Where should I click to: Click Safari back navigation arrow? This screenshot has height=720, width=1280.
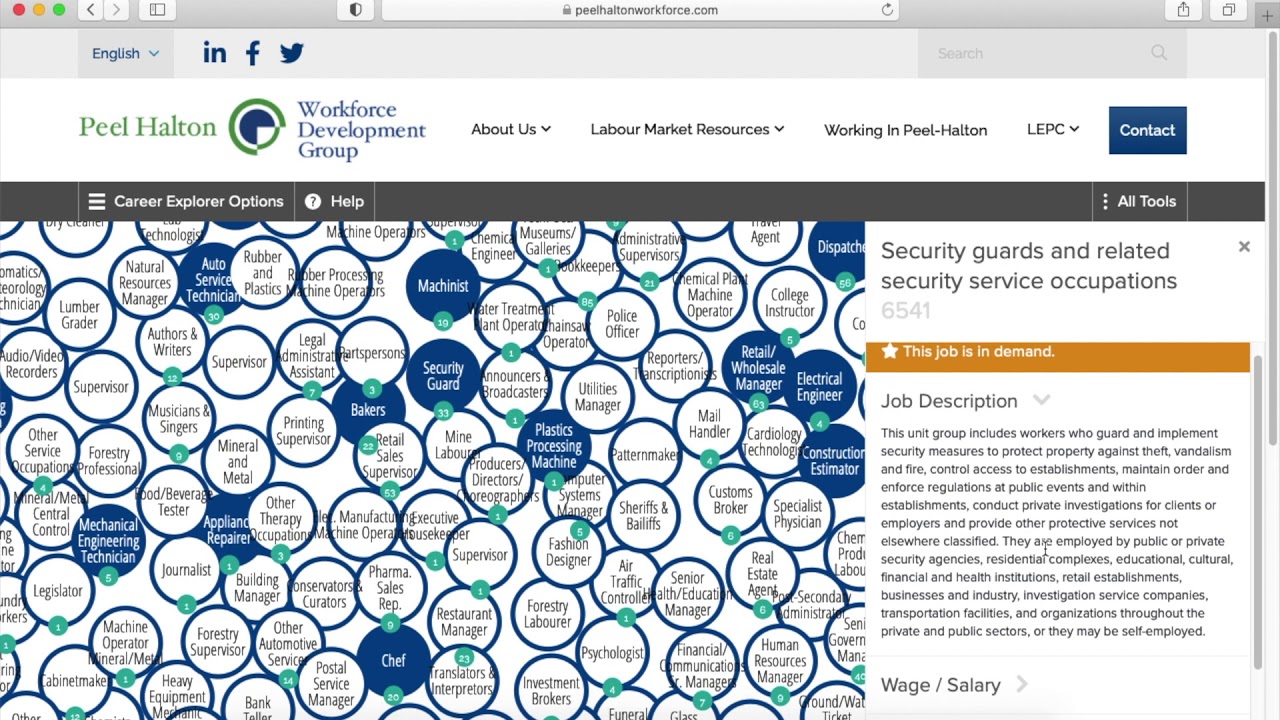(91, 10)
